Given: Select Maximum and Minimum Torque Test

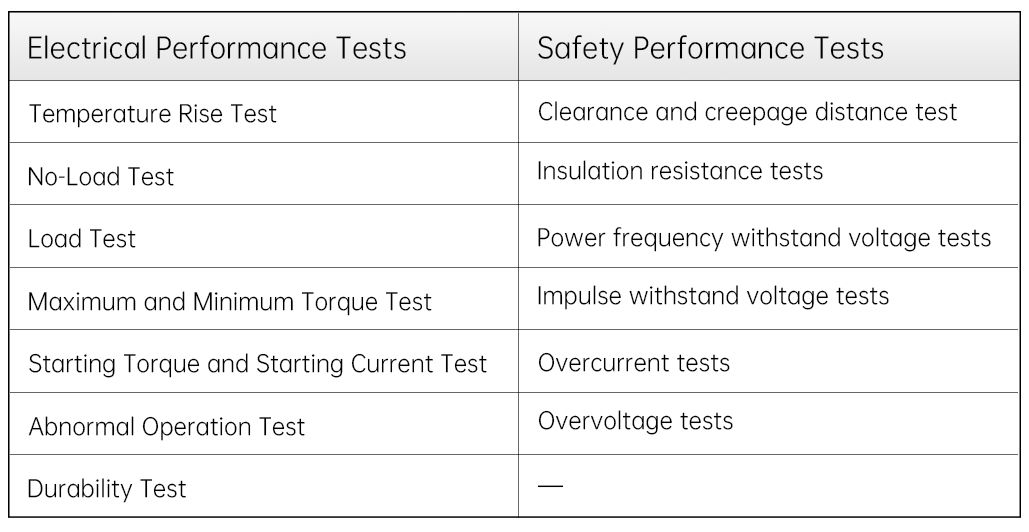Looking at the screenshot, I should coord(230,301).
